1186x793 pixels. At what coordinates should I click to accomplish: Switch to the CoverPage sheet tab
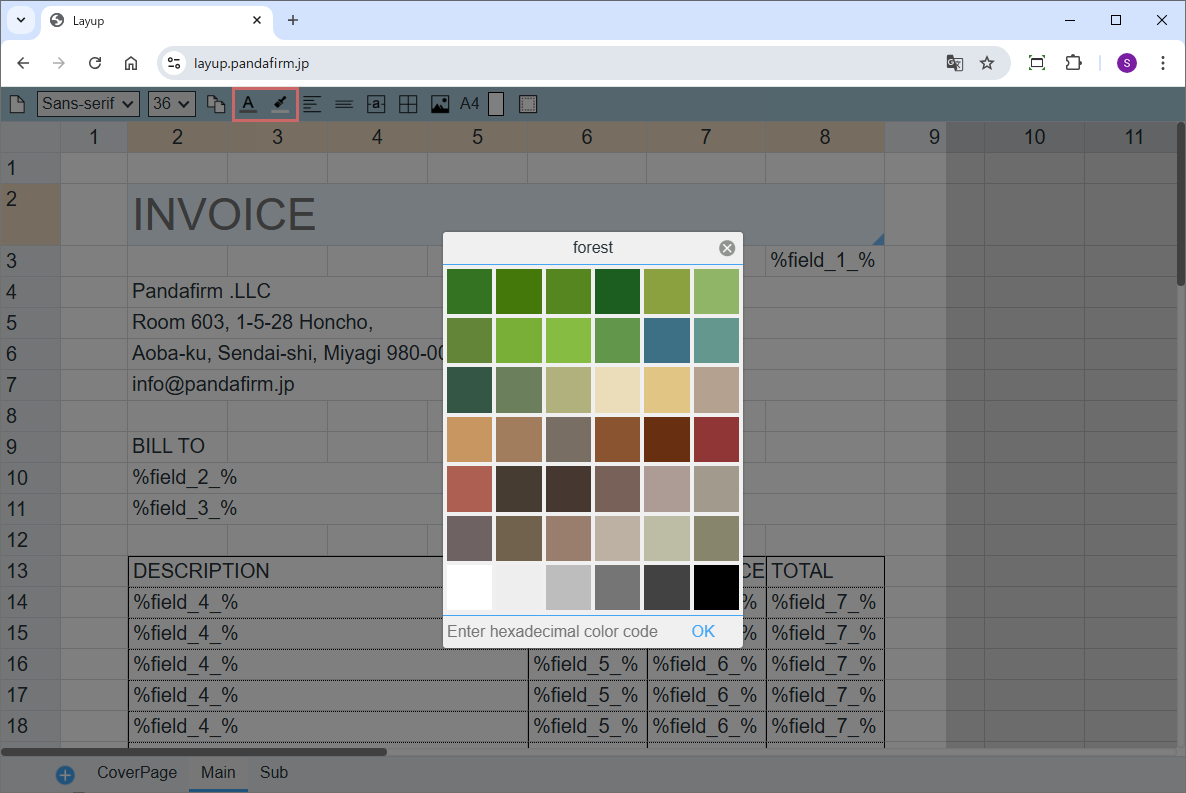[137, 773]
